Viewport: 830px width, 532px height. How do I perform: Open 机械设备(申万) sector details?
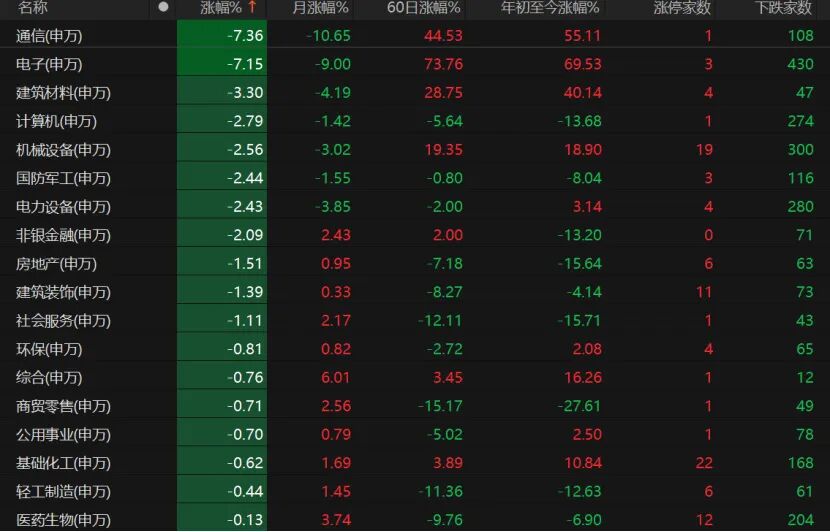click(415, 150)
